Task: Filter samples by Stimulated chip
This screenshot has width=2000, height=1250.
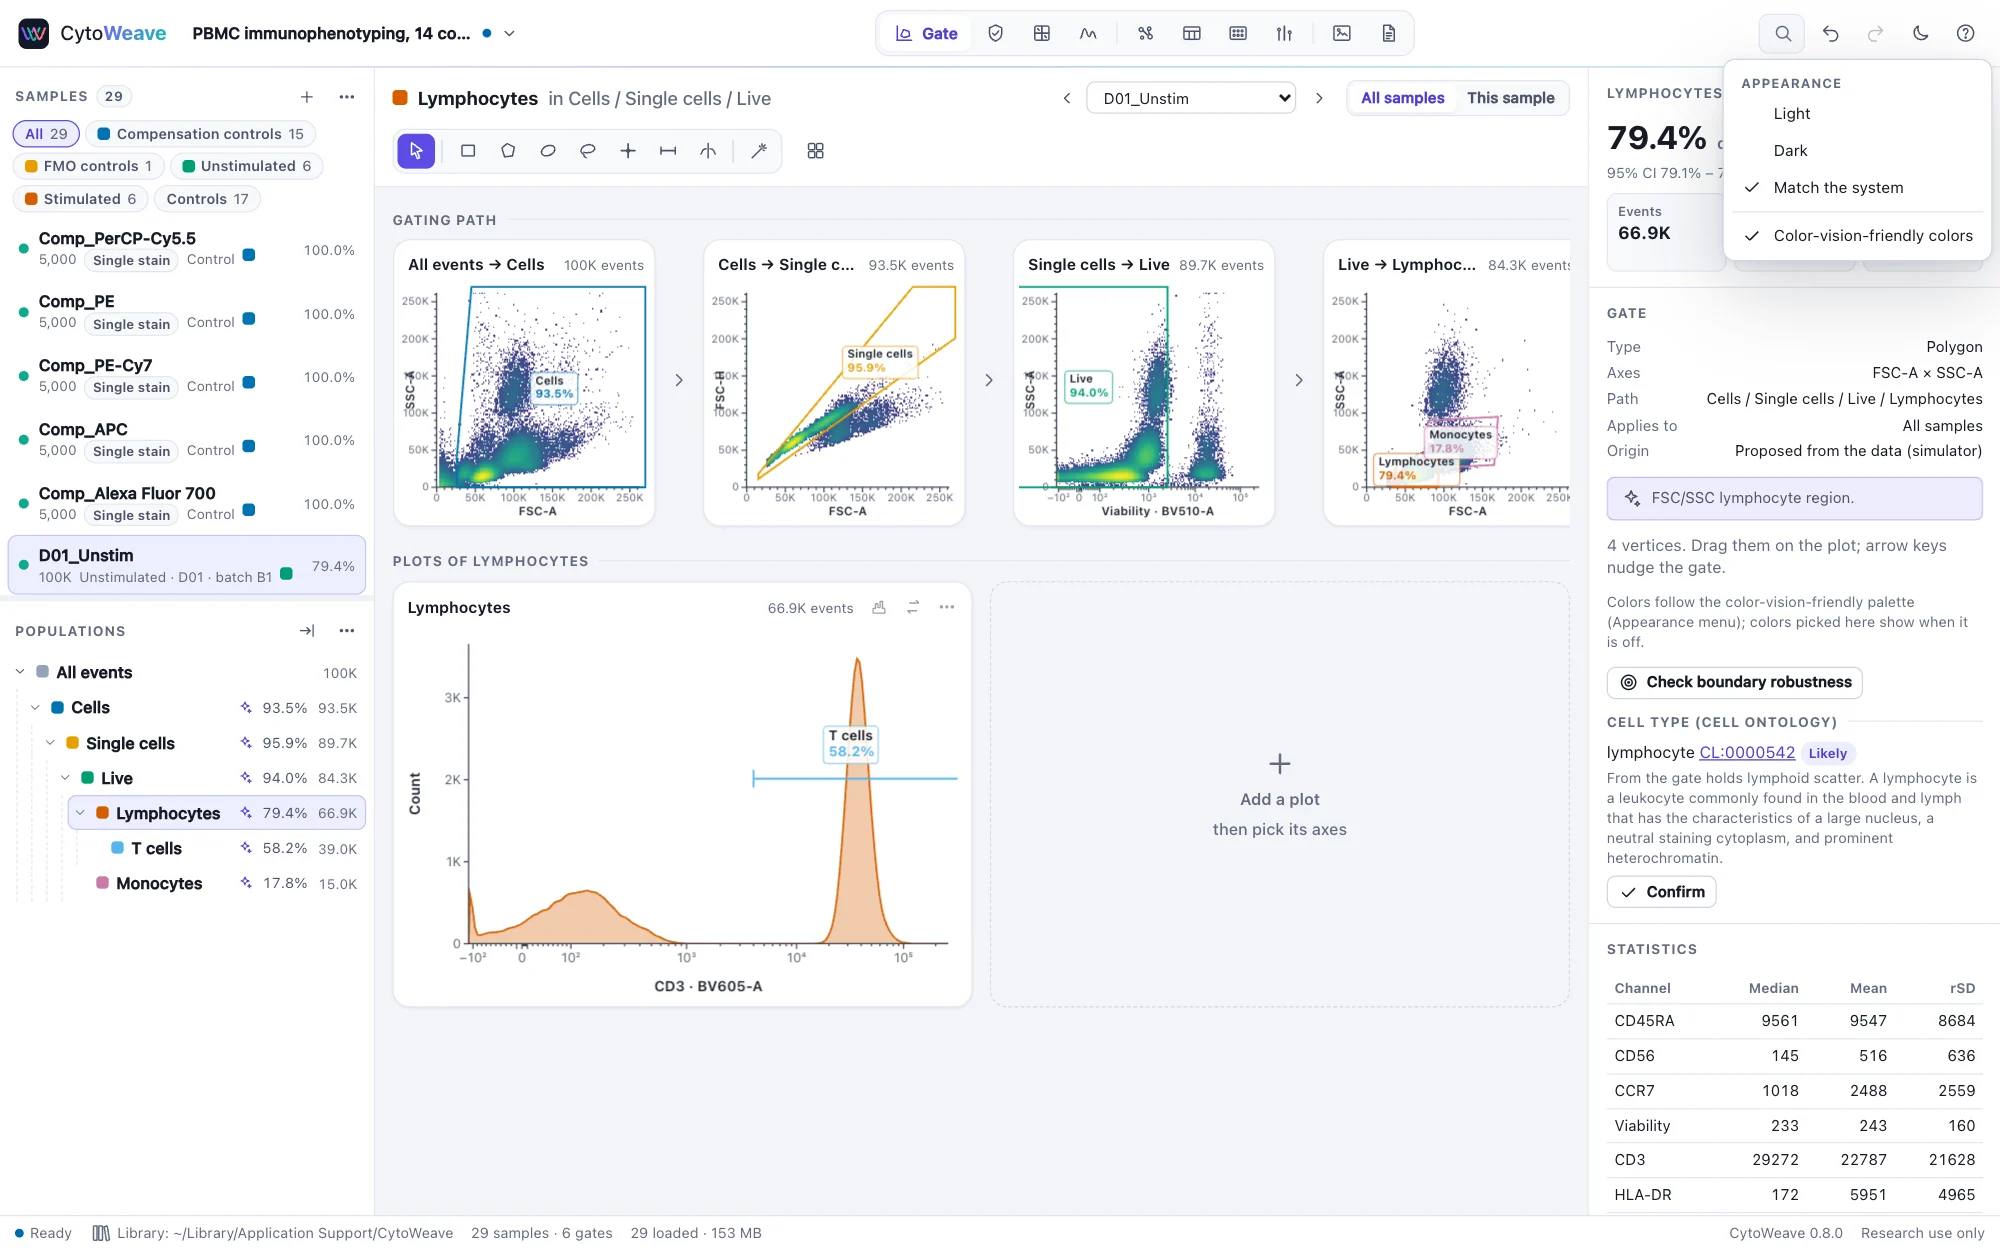Action: point(80,199)
